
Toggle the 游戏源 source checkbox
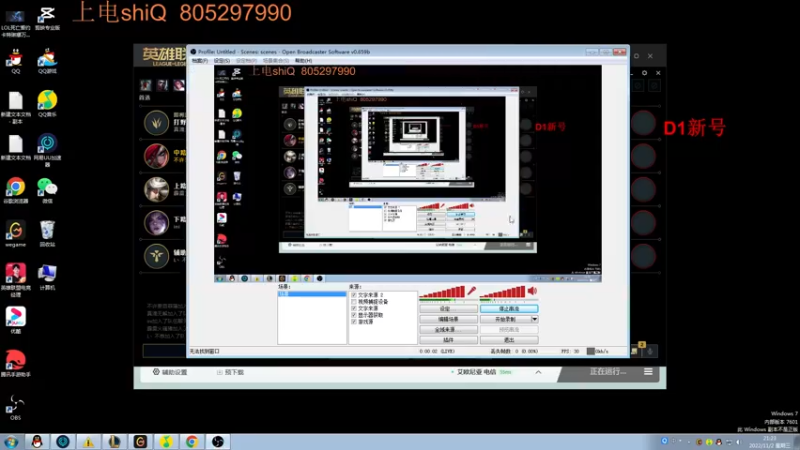click(x=354, y=322)
